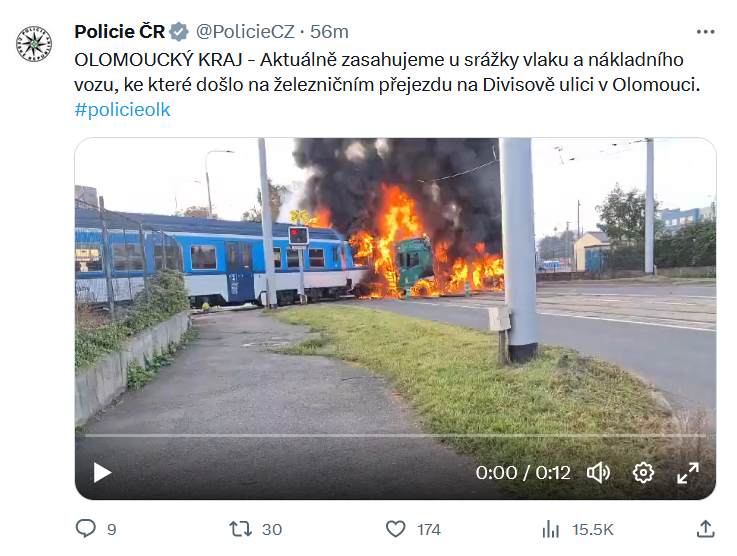Play the train collision video
737x556 pixels.
[102, 472]
